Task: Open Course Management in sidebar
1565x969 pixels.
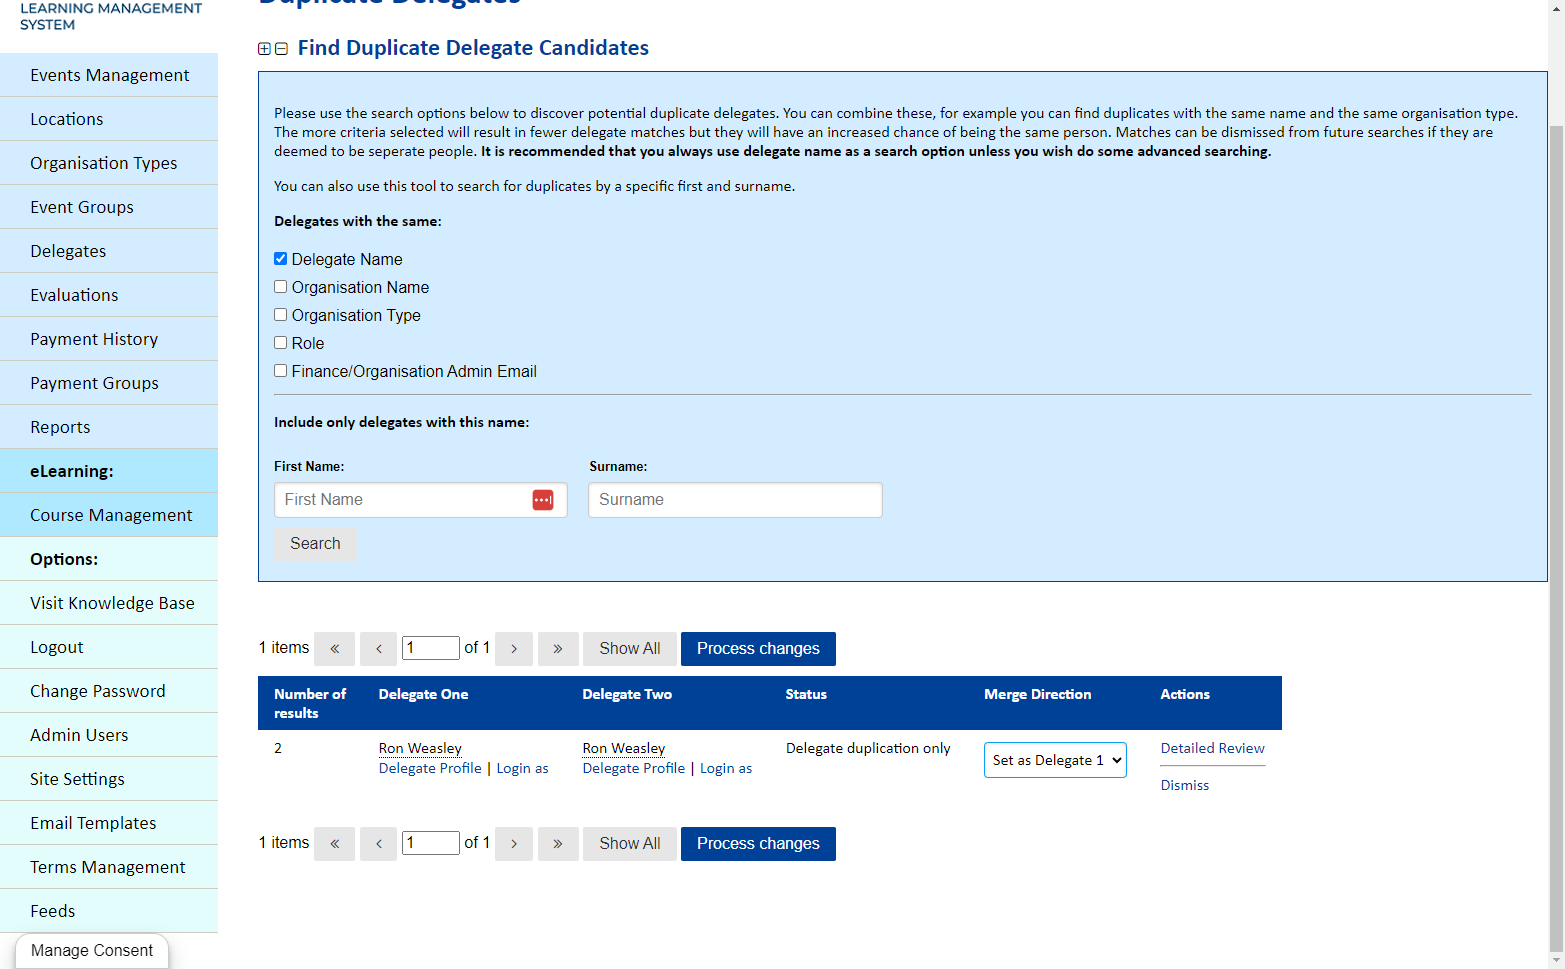Action: [109, 515]
